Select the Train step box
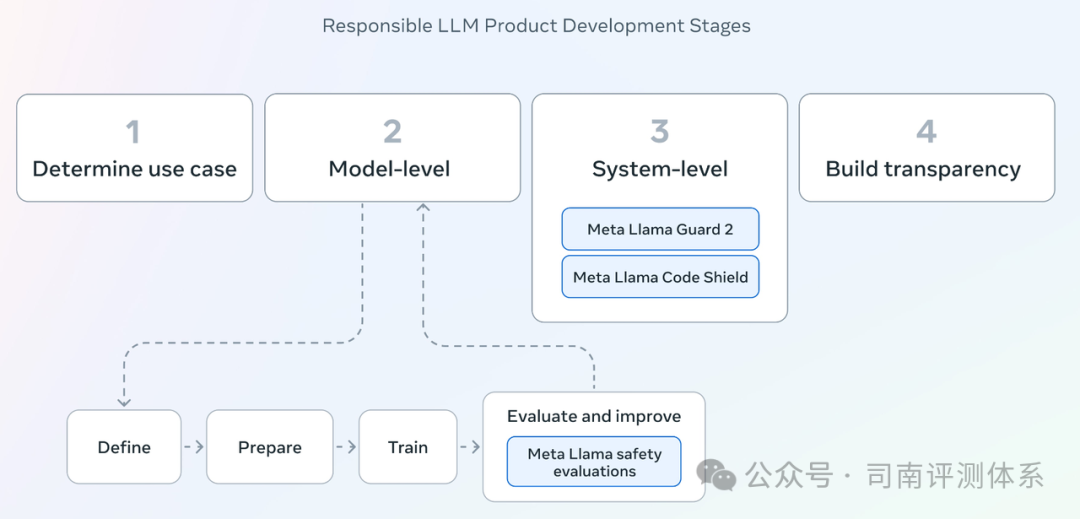This screenshot has width=1080, height=519. coord(408,447)
